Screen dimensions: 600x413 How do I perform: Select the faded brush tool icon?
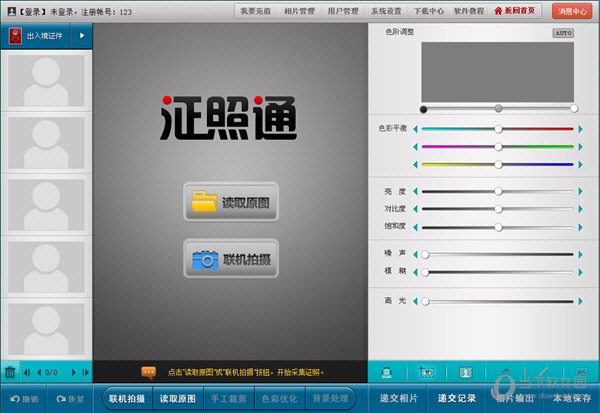click(x=505, y=372)
